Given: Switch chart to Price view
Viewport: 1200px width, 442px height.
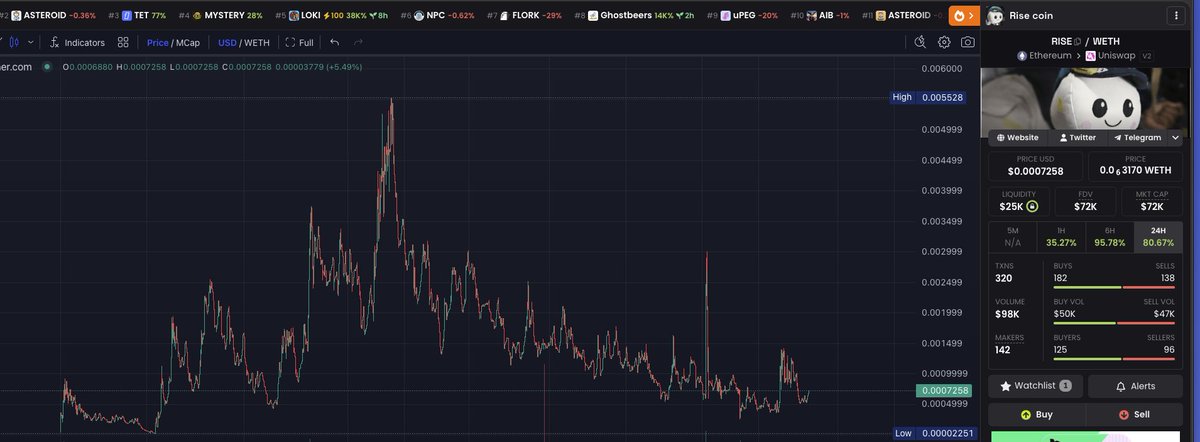Looking at the screenshot, I should (158, 43).
